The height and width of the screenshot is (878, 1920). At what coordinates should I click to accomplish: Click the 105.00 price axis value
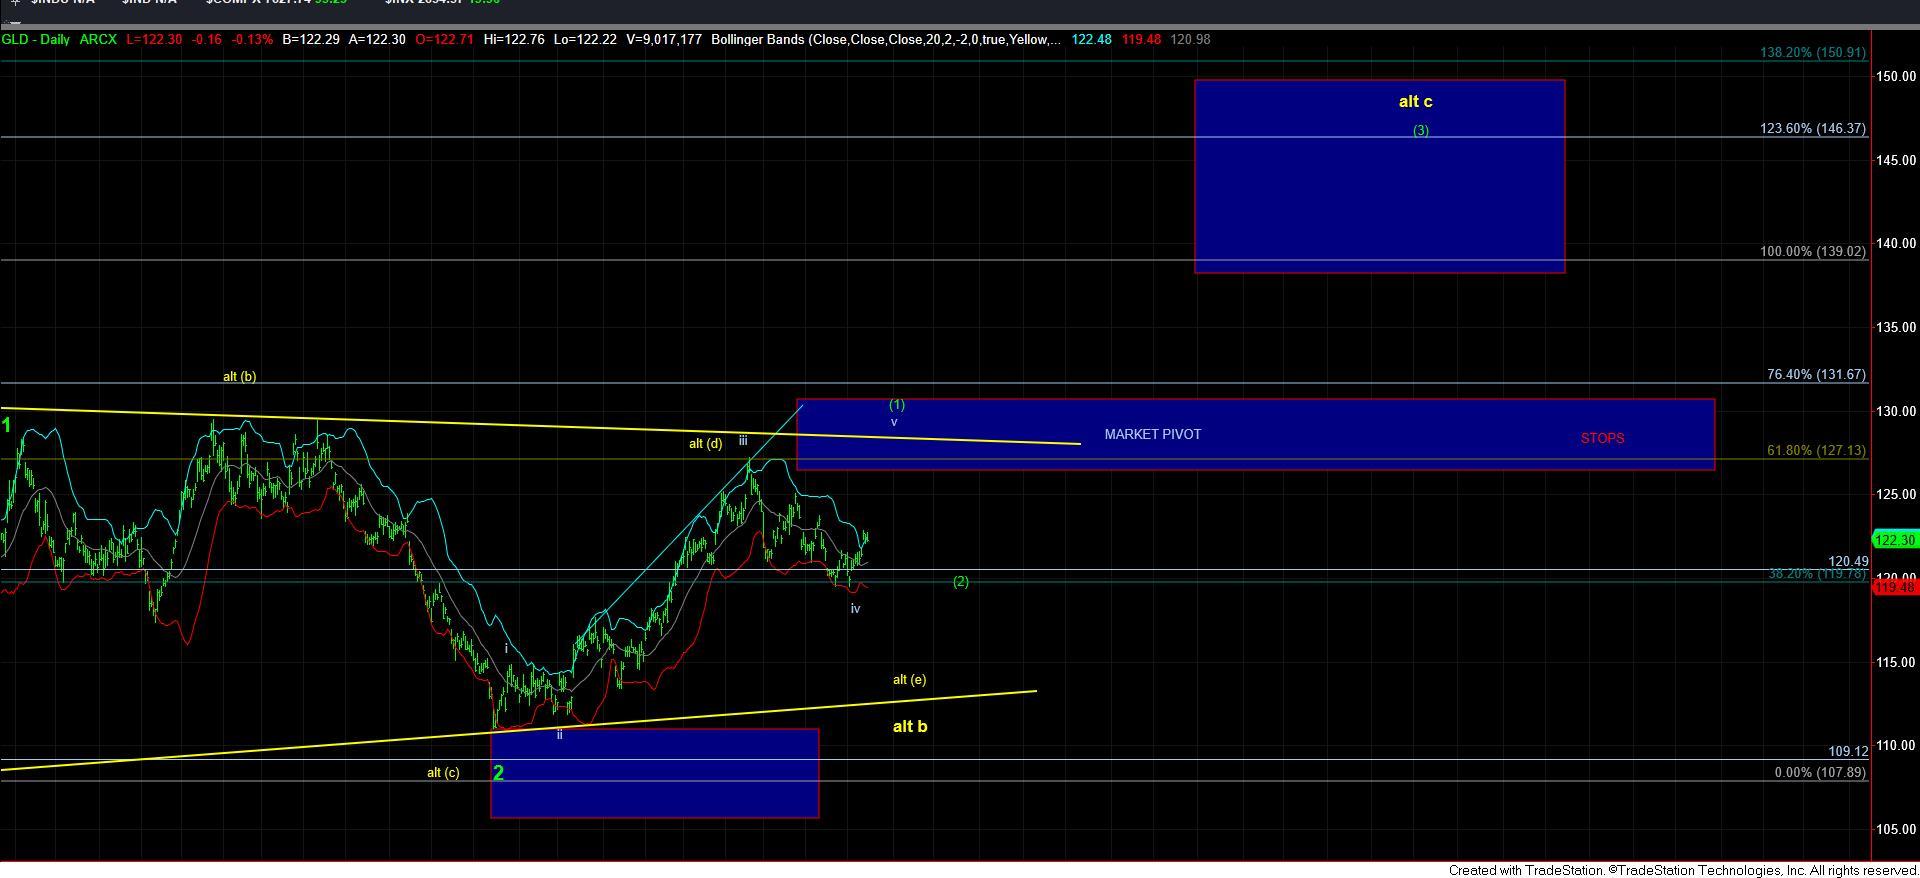point(1896,829)
